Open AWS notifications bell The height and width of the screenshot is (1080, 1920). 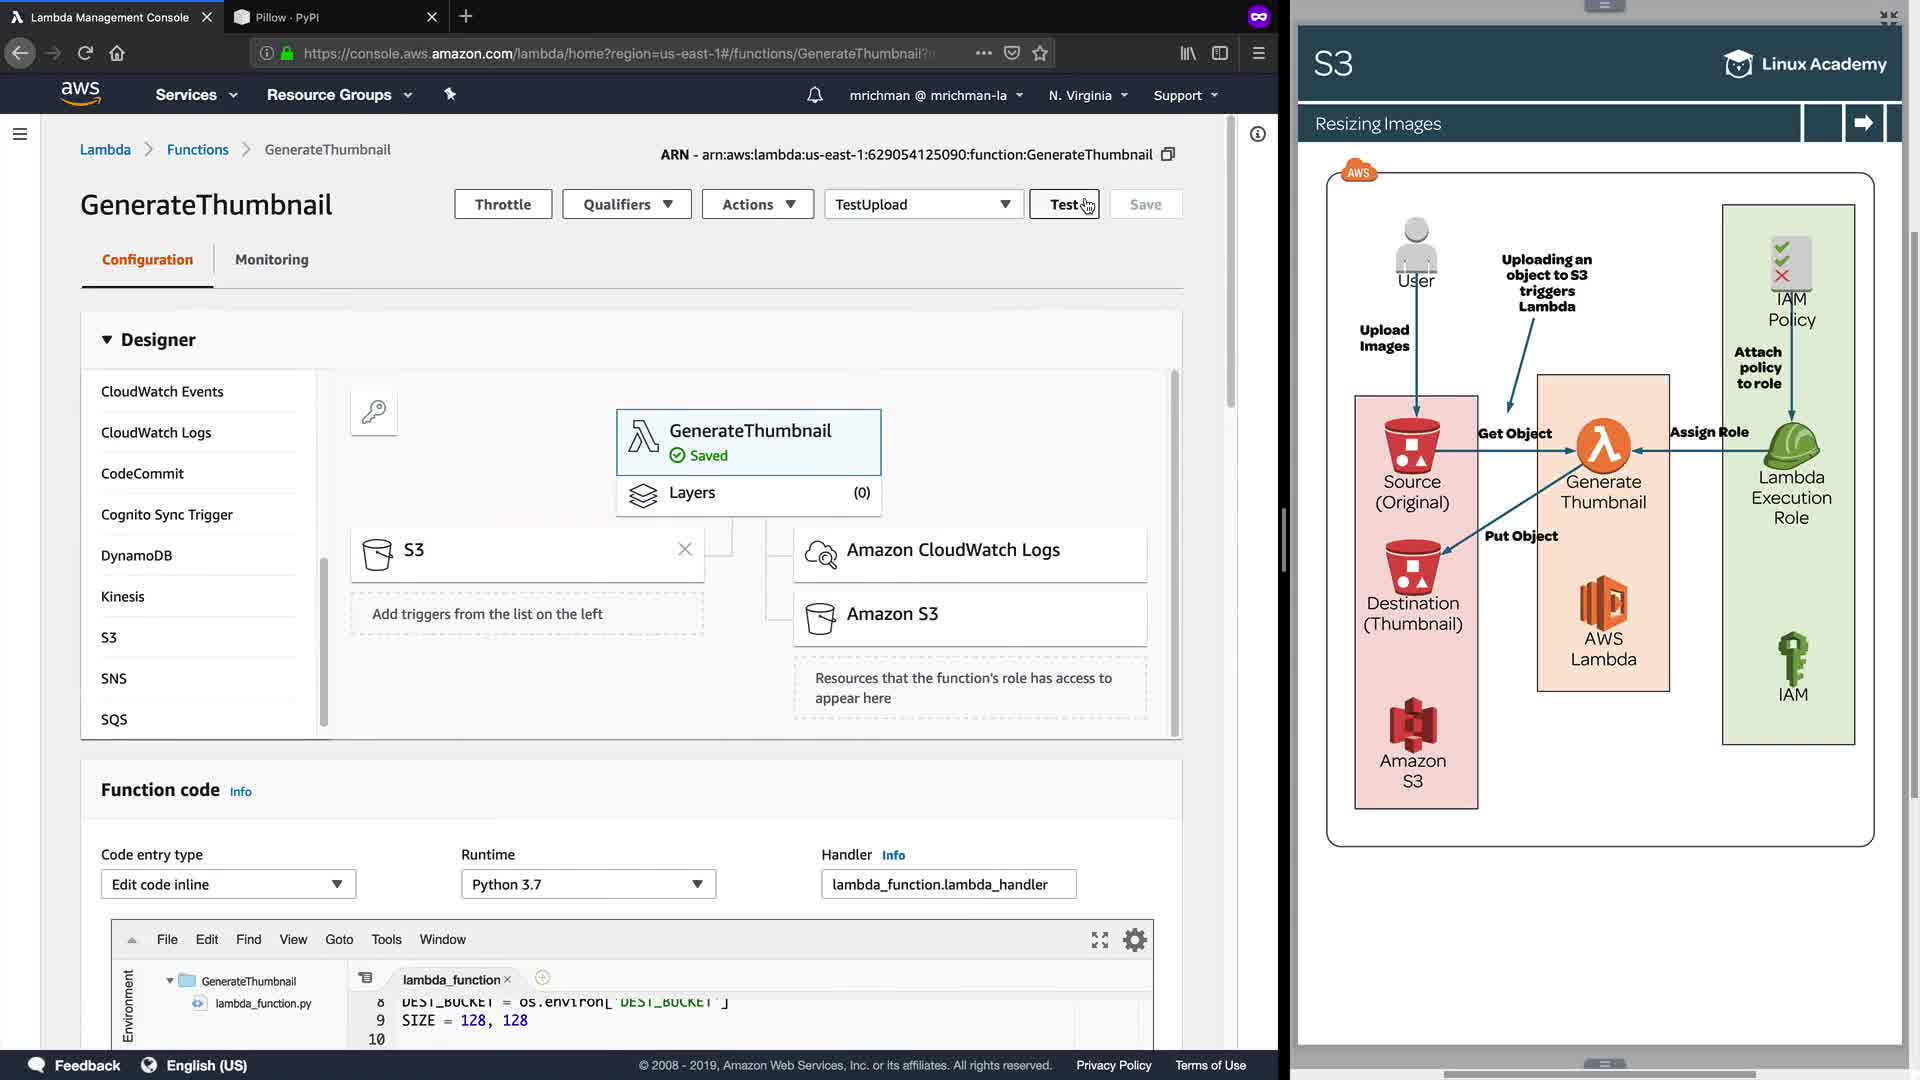point(815,95)
